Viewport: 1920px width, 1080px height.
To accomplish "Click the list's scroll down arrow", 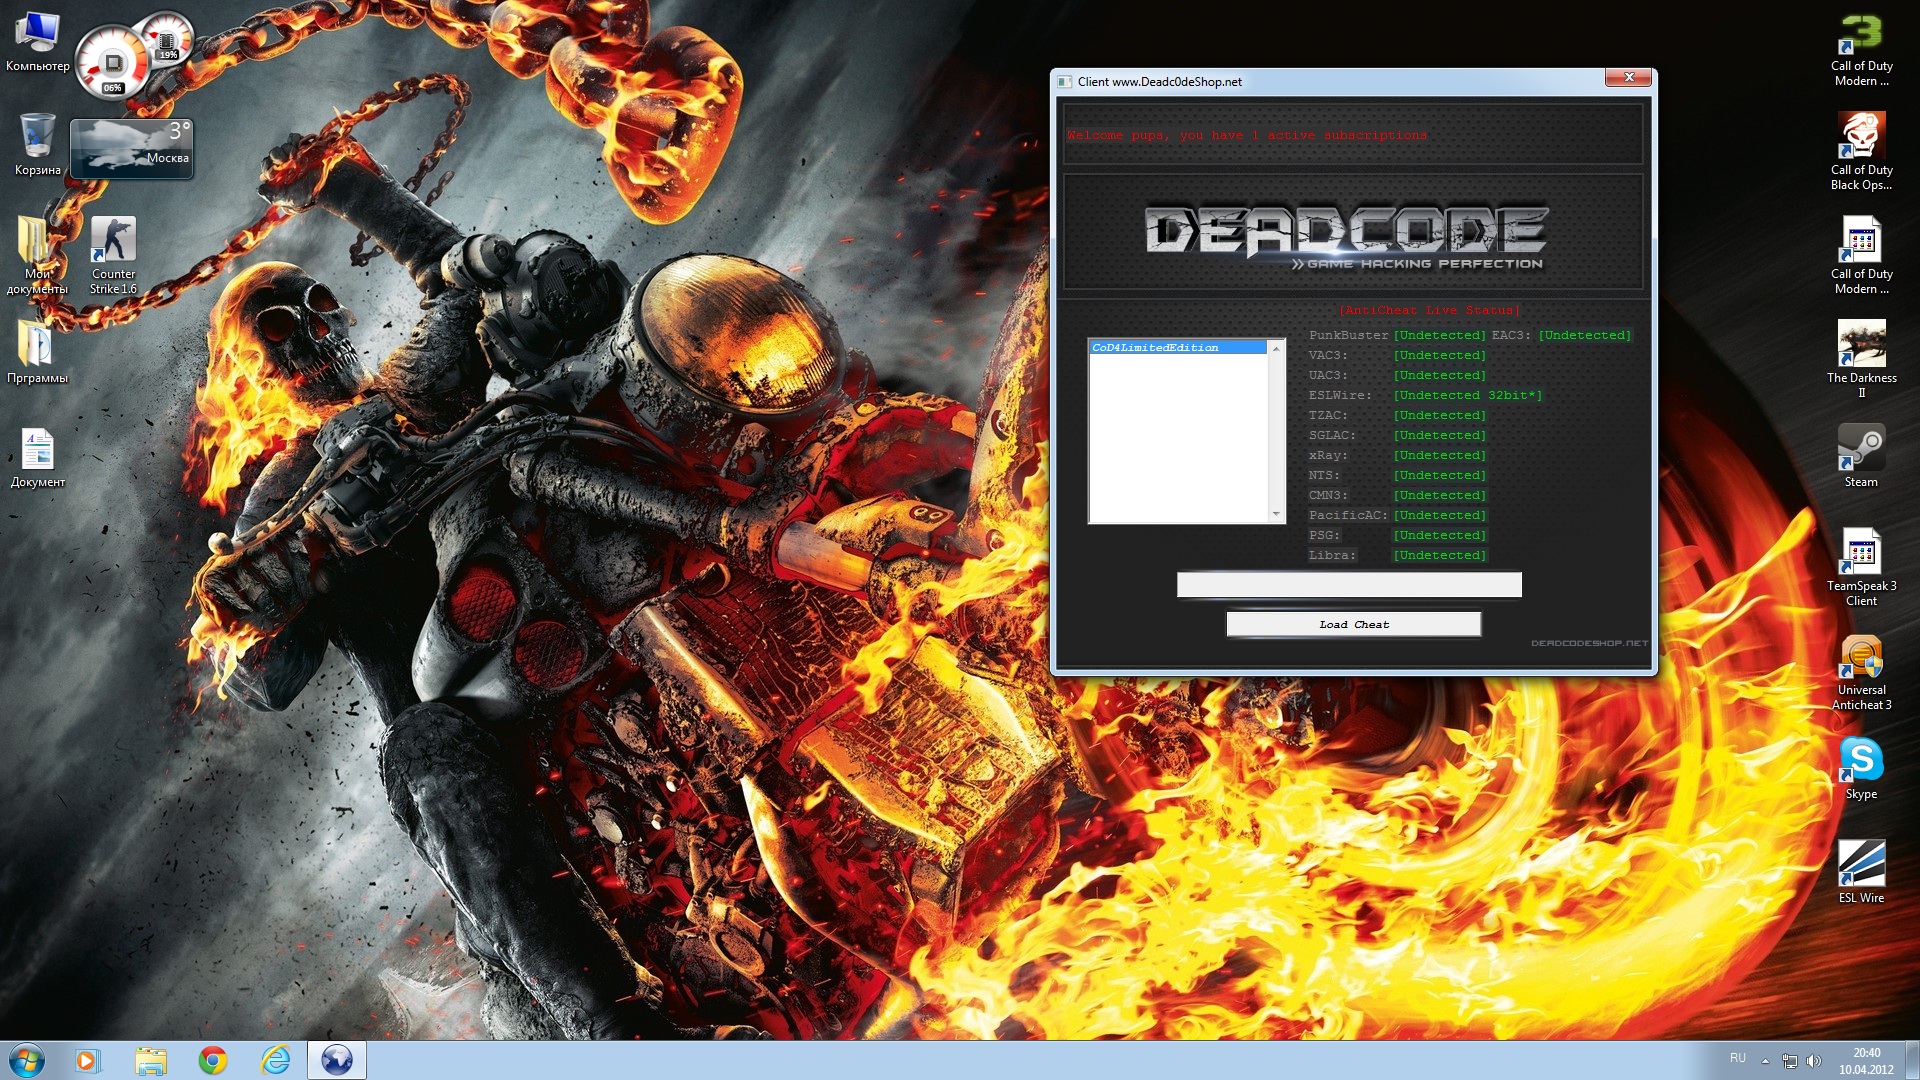I will (x=1275, y=514).
